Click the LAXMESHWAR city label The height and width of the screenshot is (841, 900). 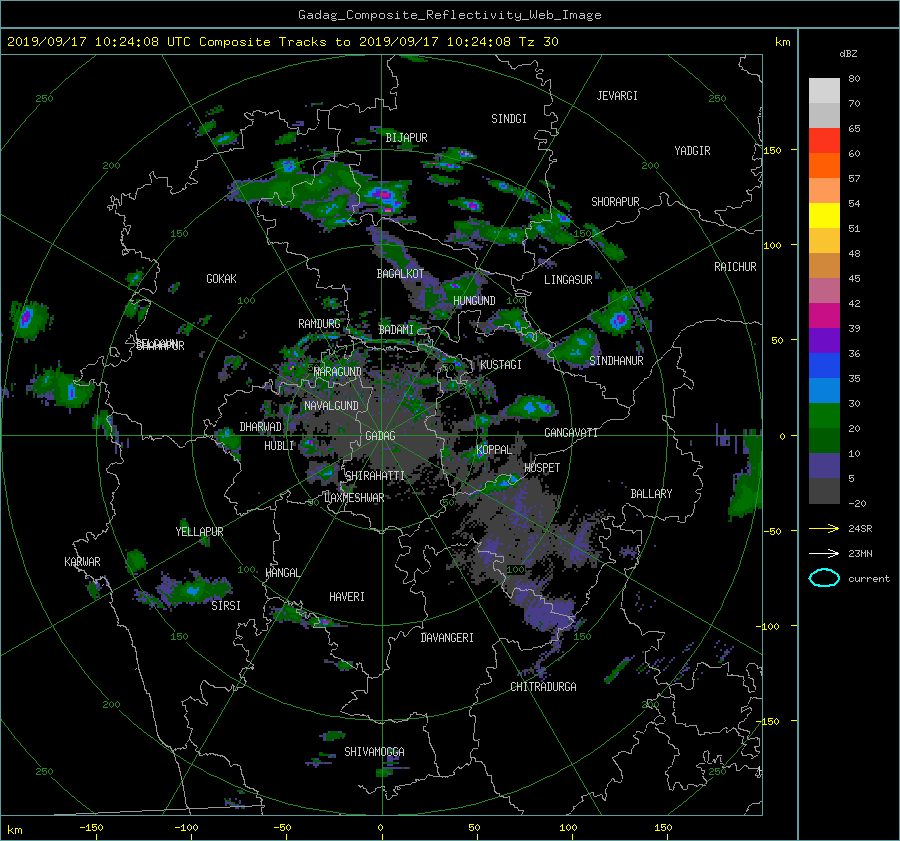(354, 498)
